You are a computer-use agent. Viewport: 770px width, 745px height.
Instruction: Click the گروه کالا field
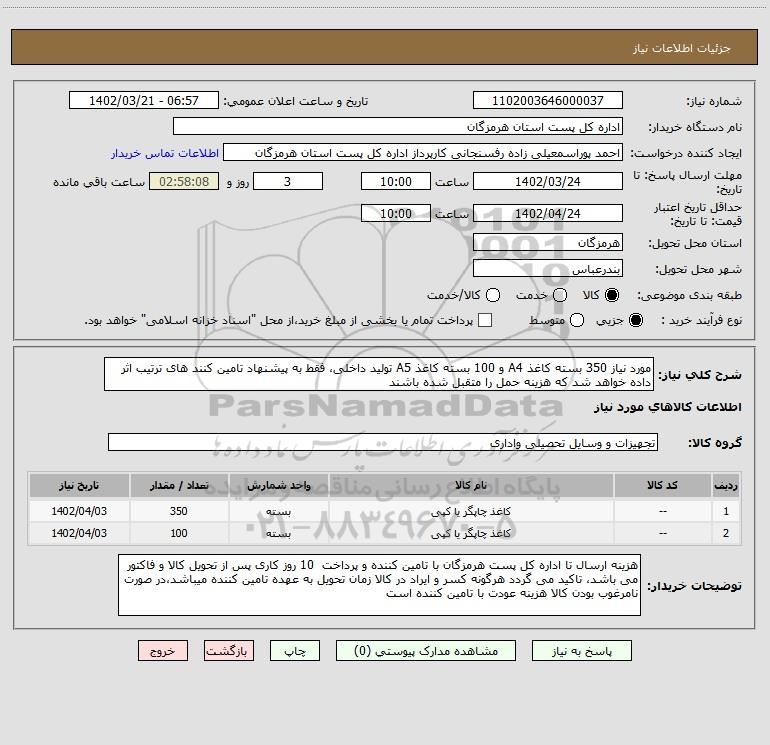pyautogui.click(x=383, y=442)
